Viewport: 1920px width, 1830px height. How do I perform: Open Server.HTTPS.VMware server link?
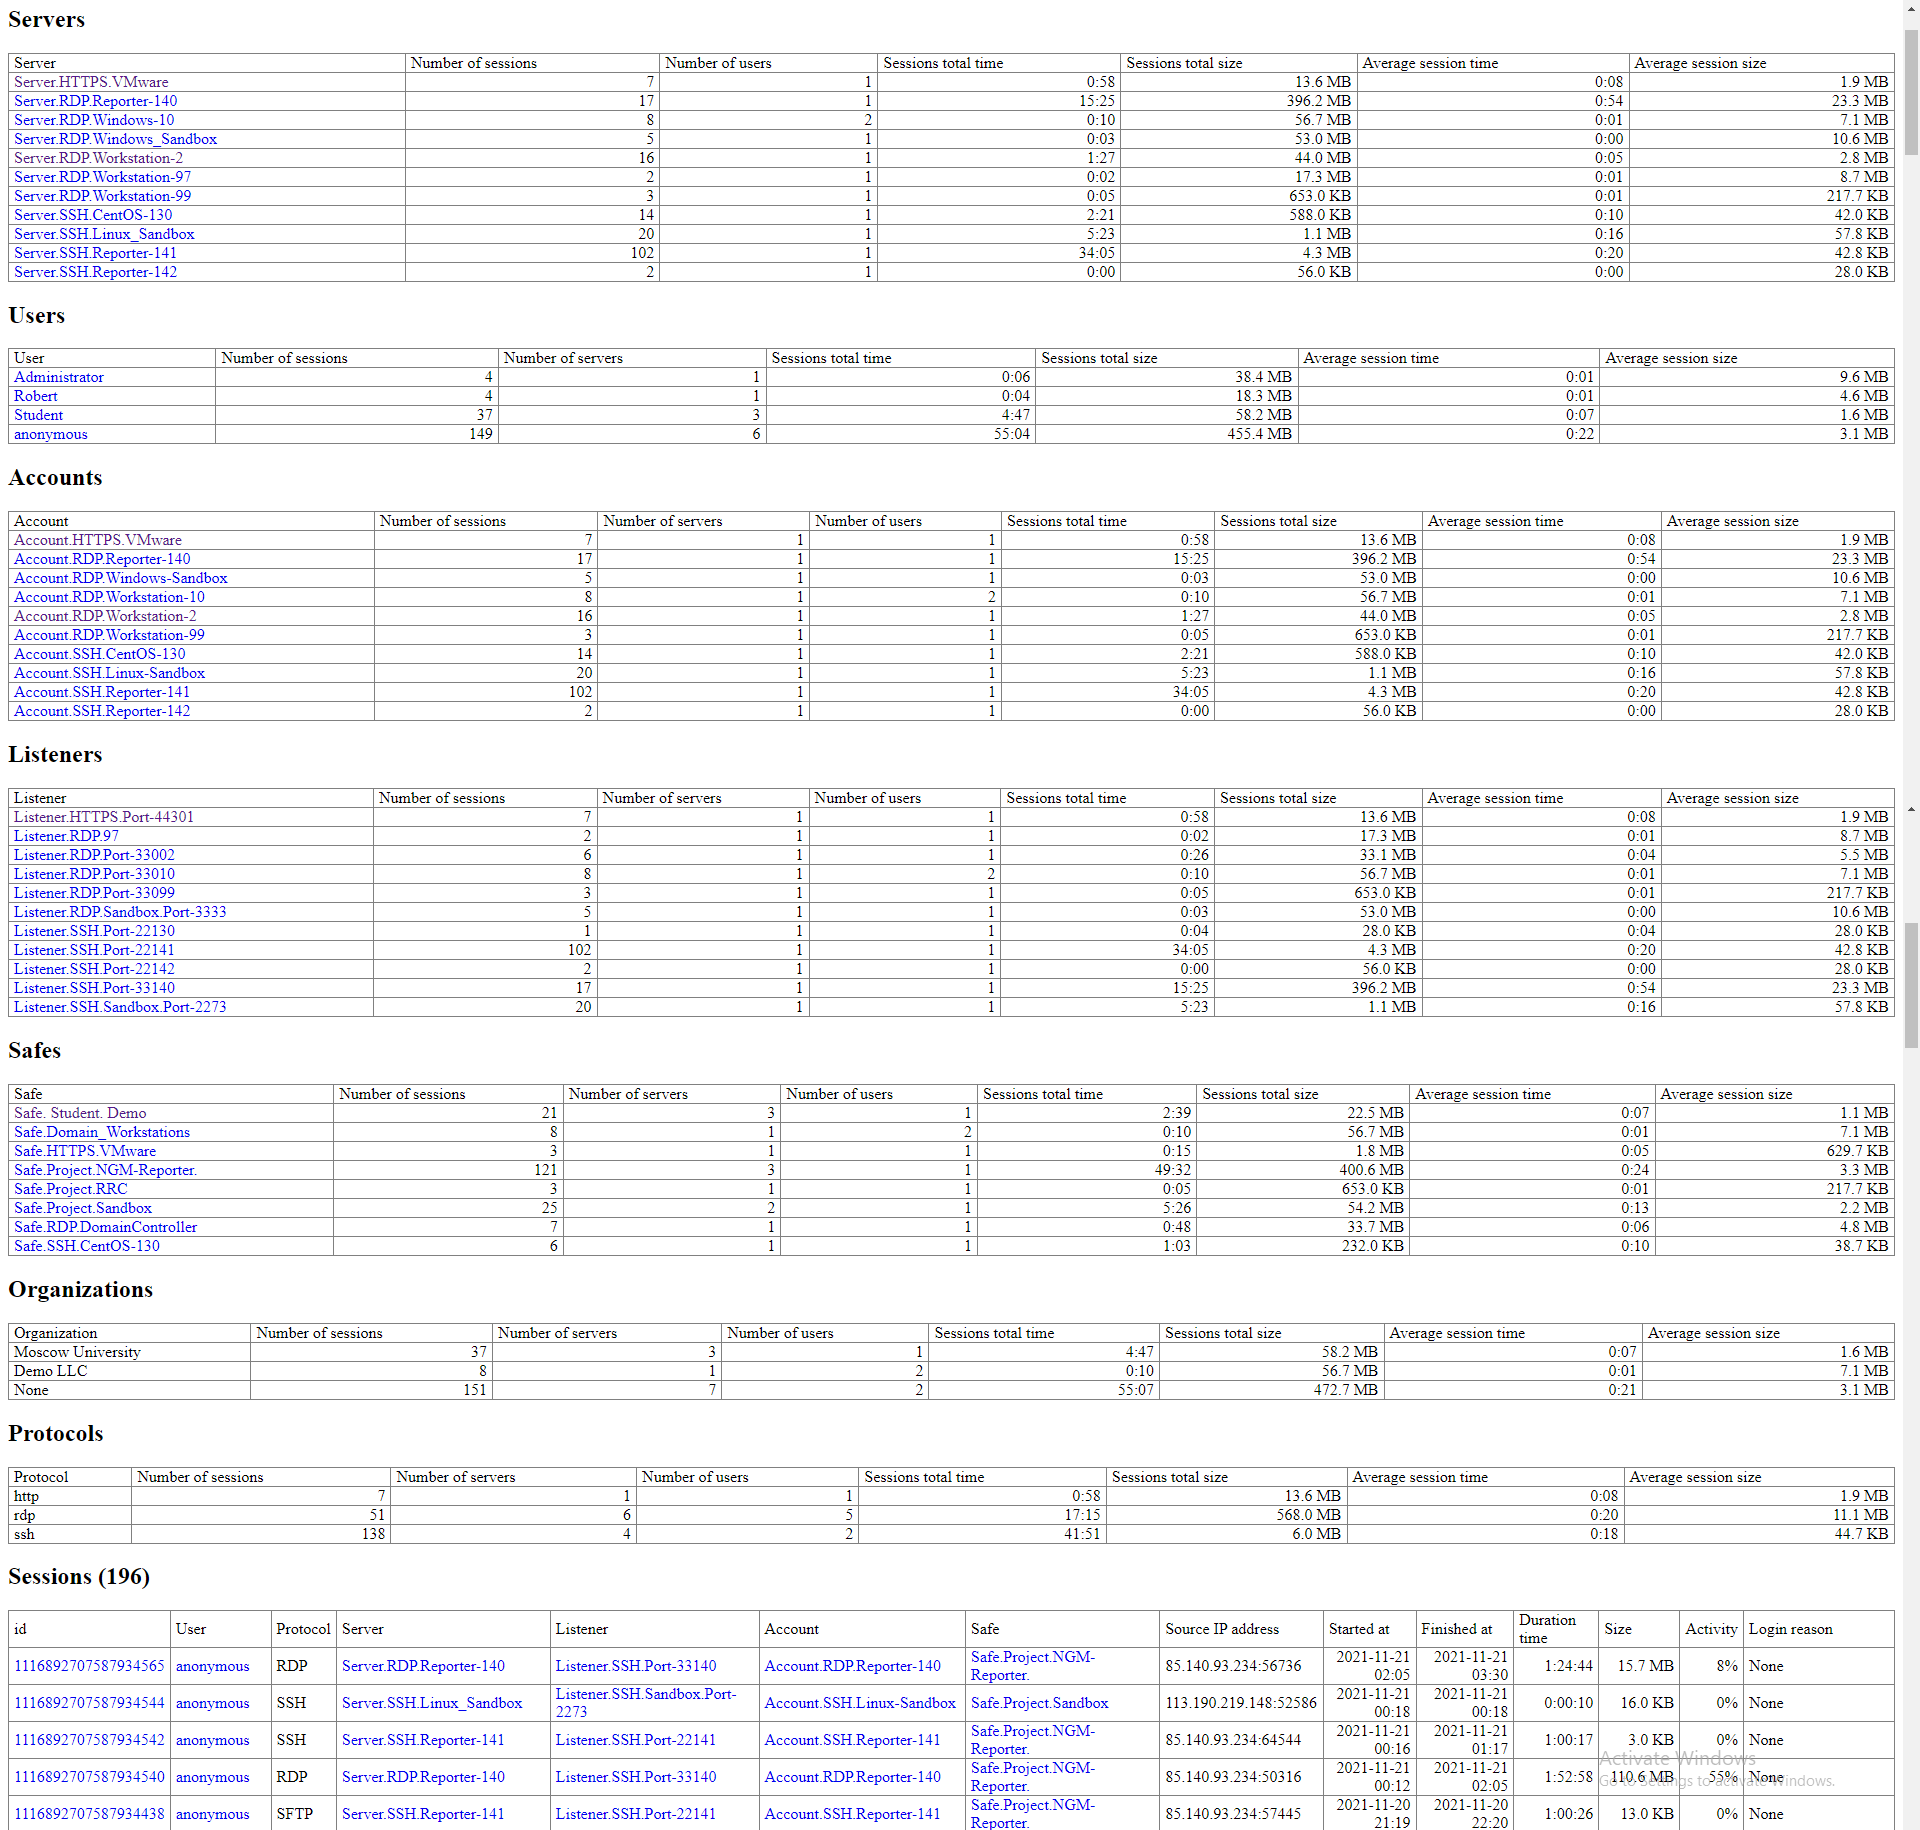91,82
